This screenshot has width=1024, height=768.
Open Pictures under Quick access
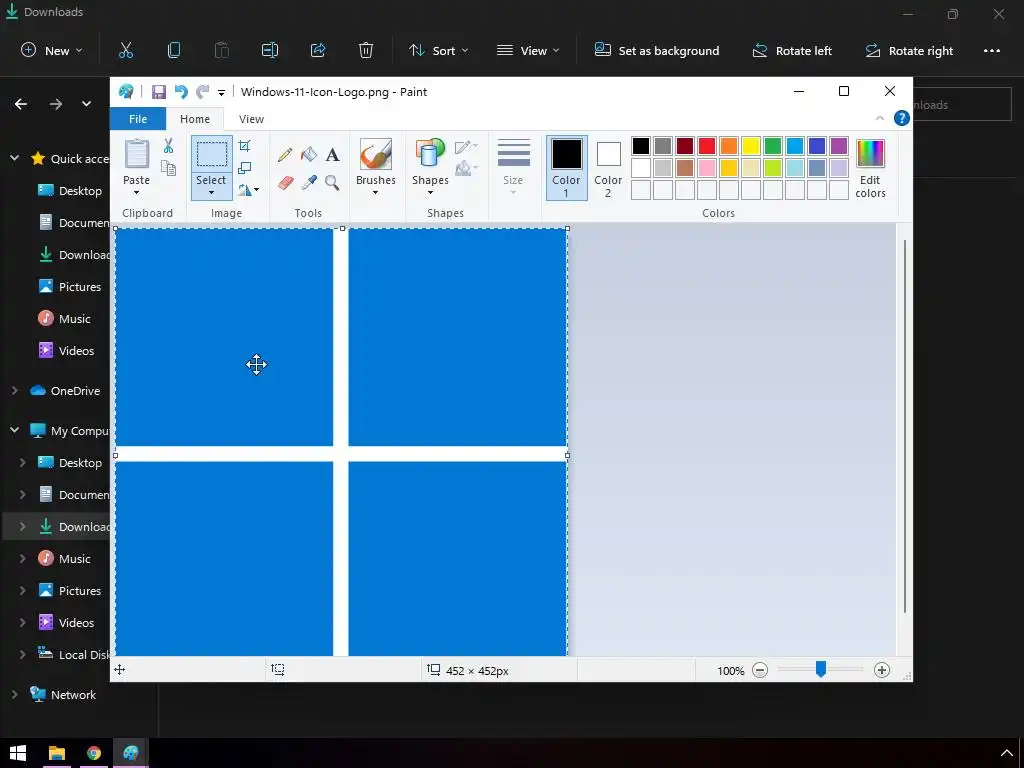click(70, 287)
